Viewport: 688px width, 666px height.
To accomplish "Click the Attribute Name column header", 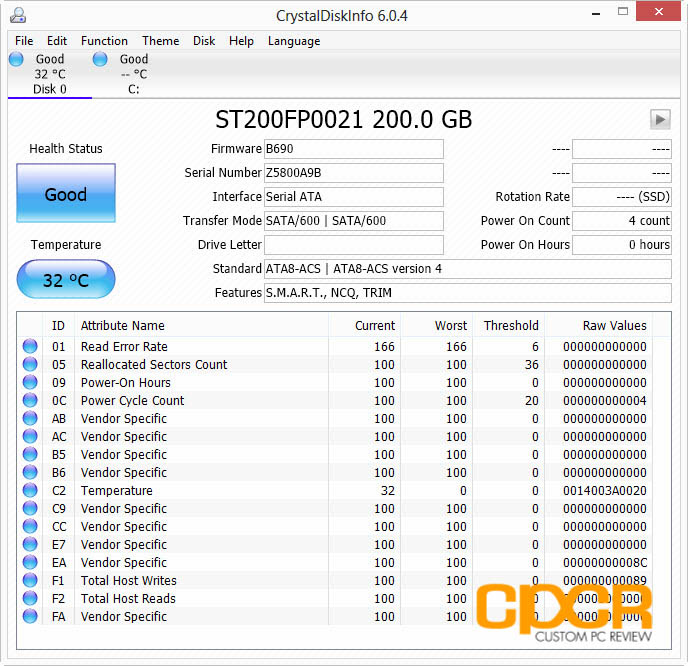I will (x=201, y=326).
